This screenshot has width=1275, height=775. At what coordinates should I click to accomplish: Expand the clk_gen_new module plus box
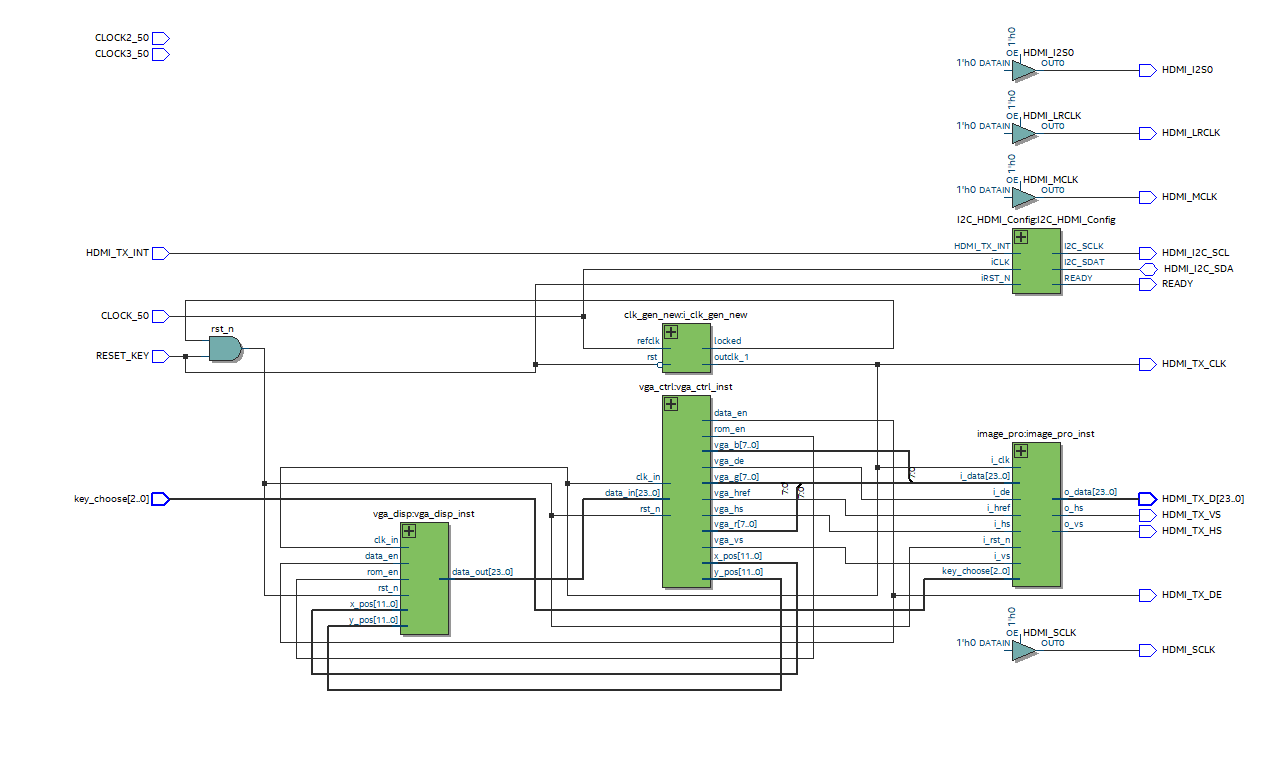click(x=671, y=332)
